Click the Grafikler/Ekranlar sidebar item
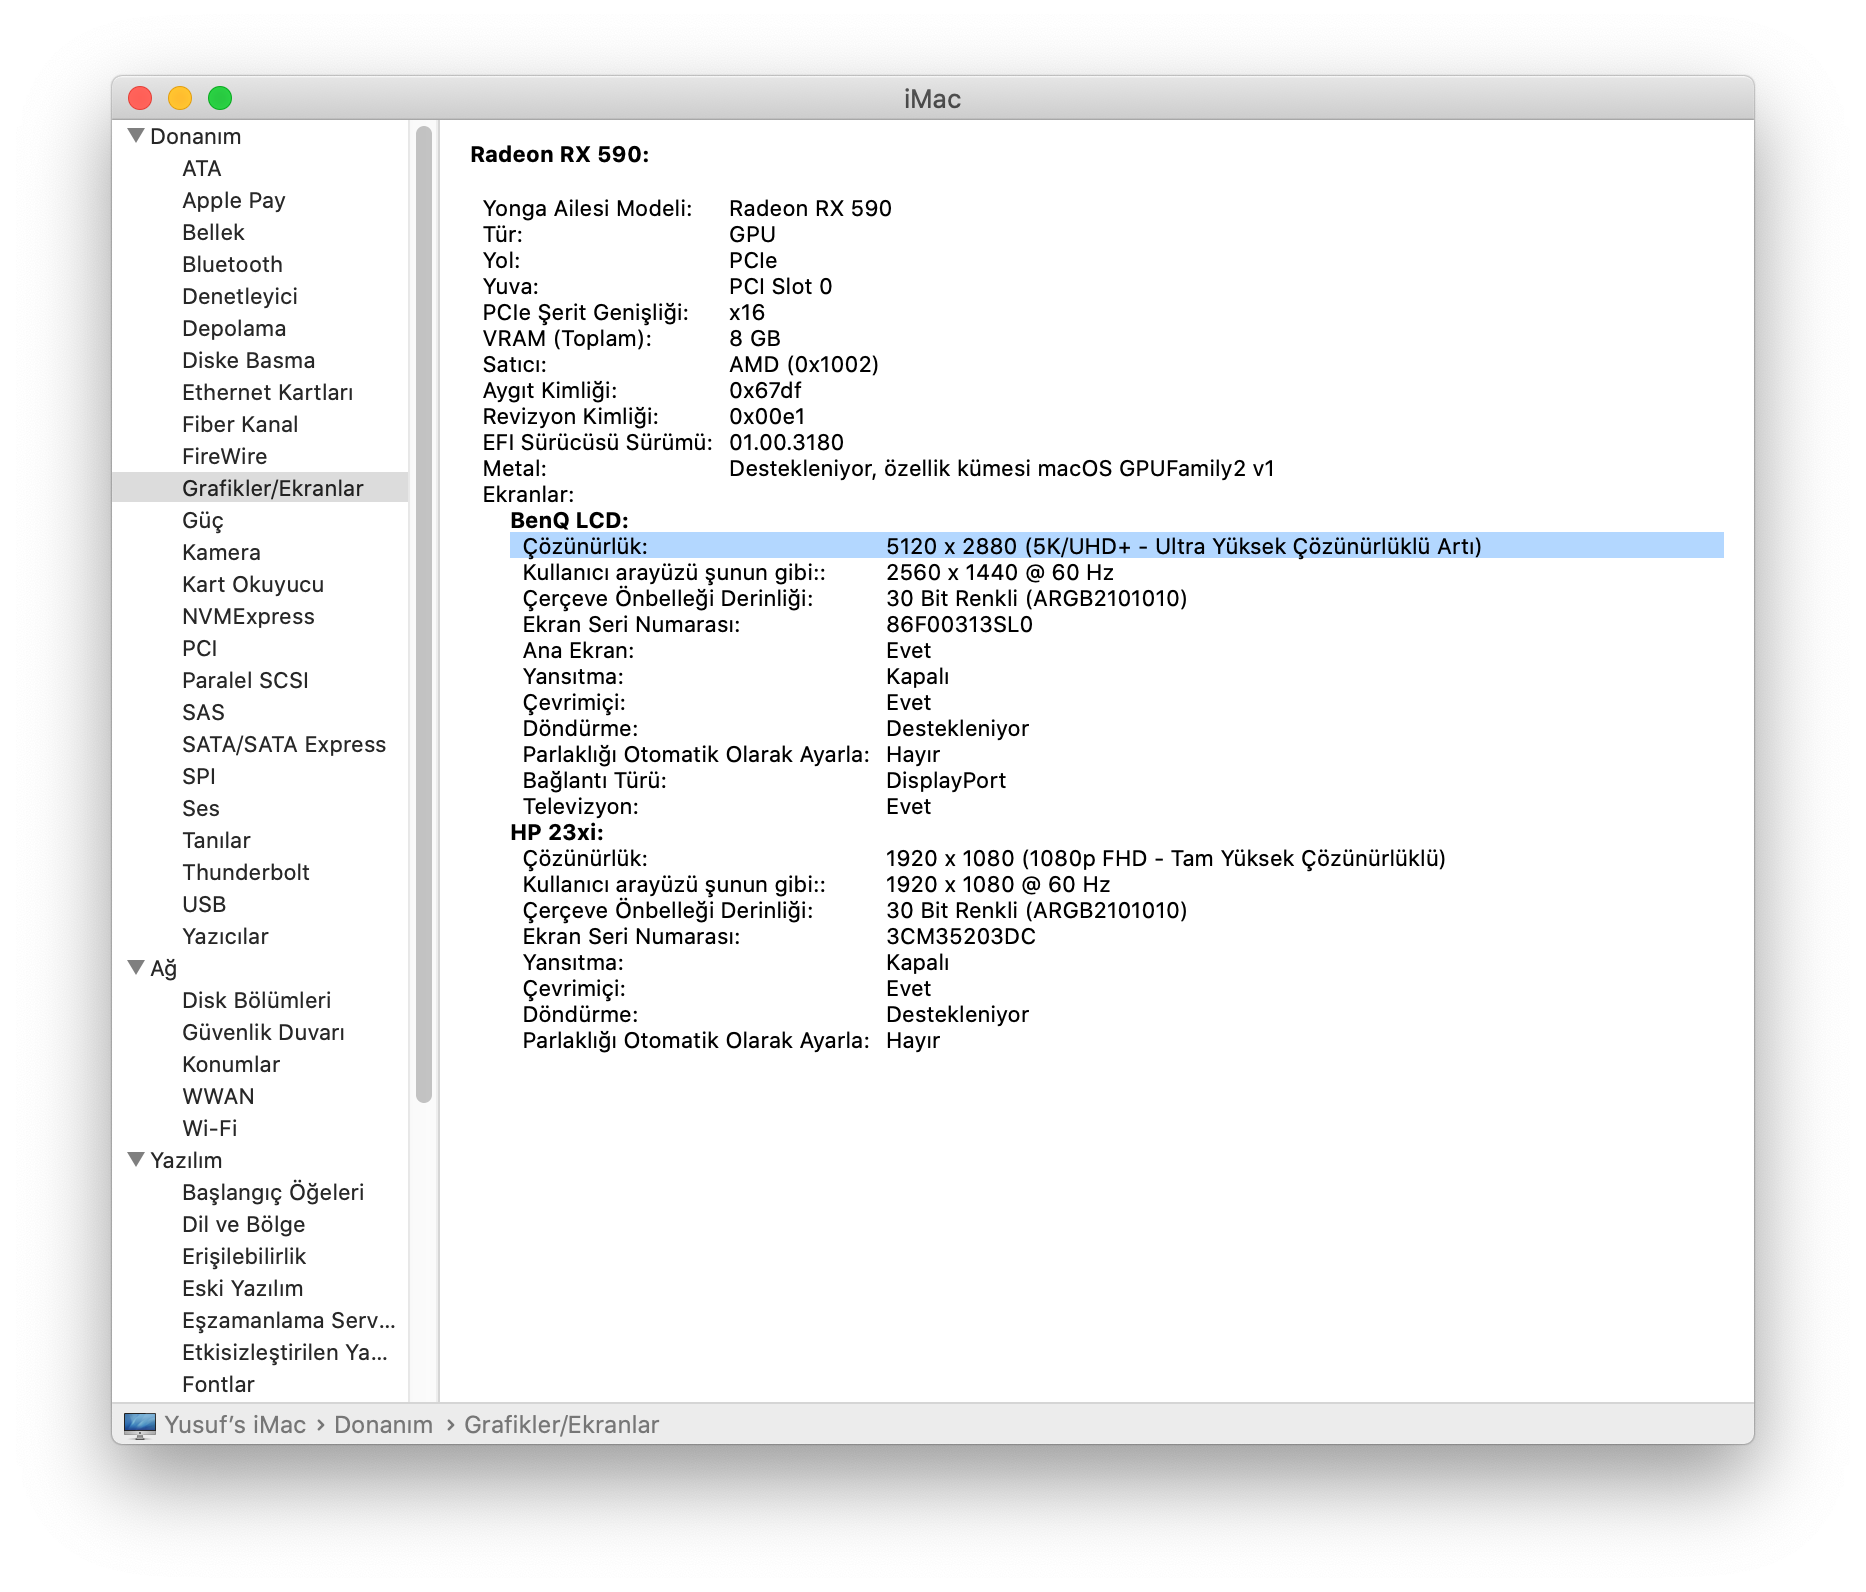1866x1592 pixels. [272, 488]
